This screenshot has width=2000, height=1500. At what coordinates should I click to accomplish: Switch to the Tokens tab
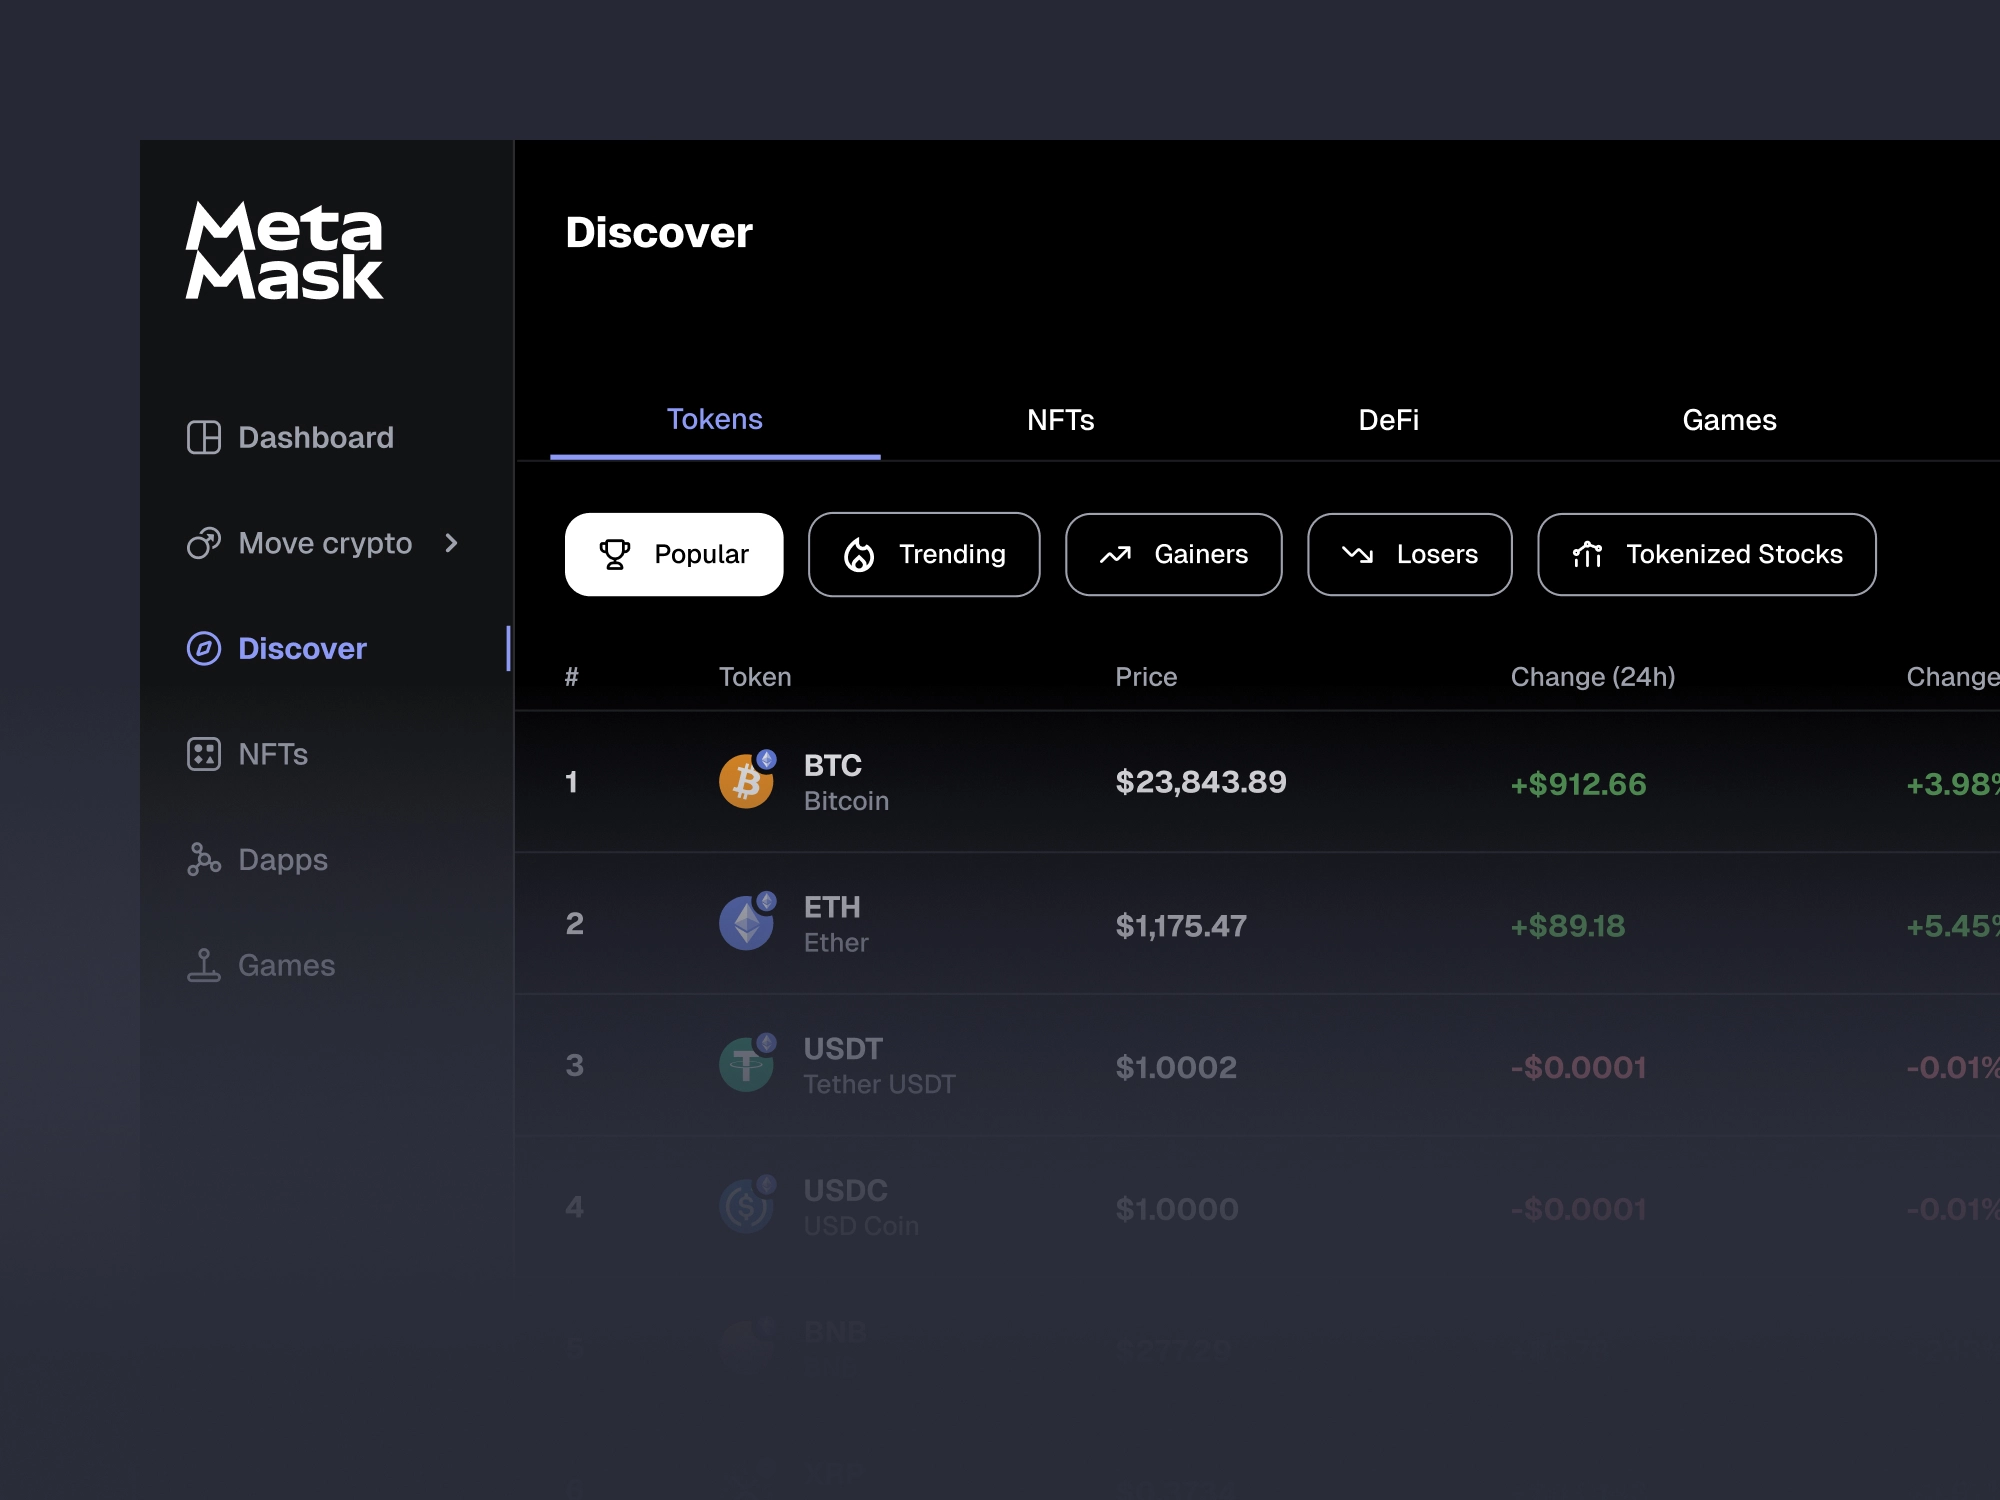[715, 419]
